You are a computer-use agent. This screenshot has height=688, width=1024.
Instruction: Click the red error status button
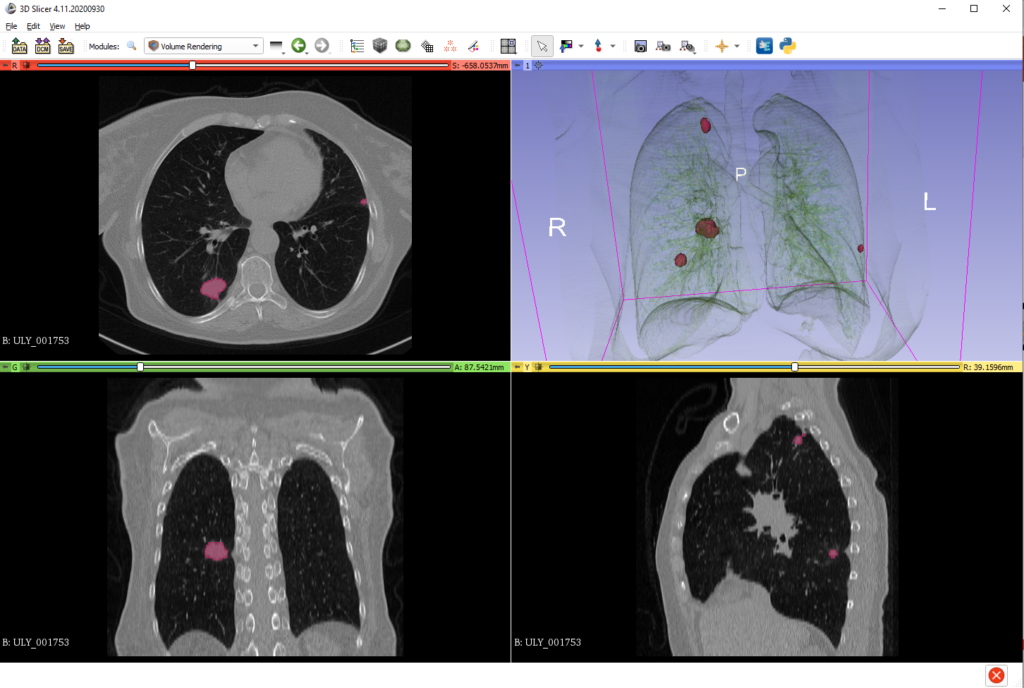coord(996,675)
